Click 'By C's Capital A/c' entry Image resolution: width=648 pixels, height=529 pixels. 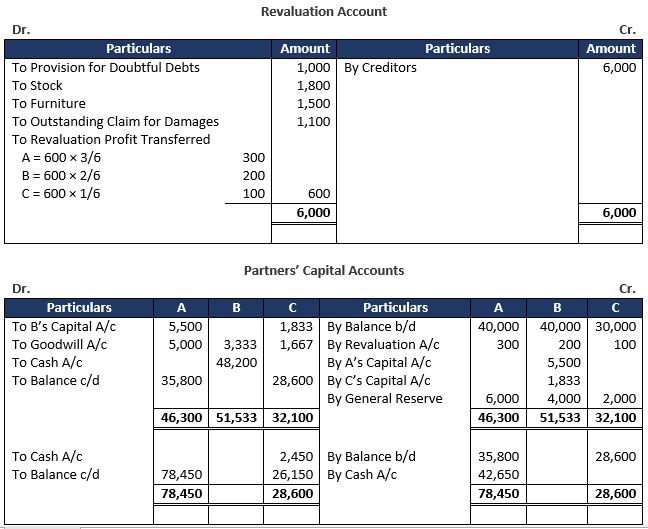pyautogui.click(x=379, y=380)
